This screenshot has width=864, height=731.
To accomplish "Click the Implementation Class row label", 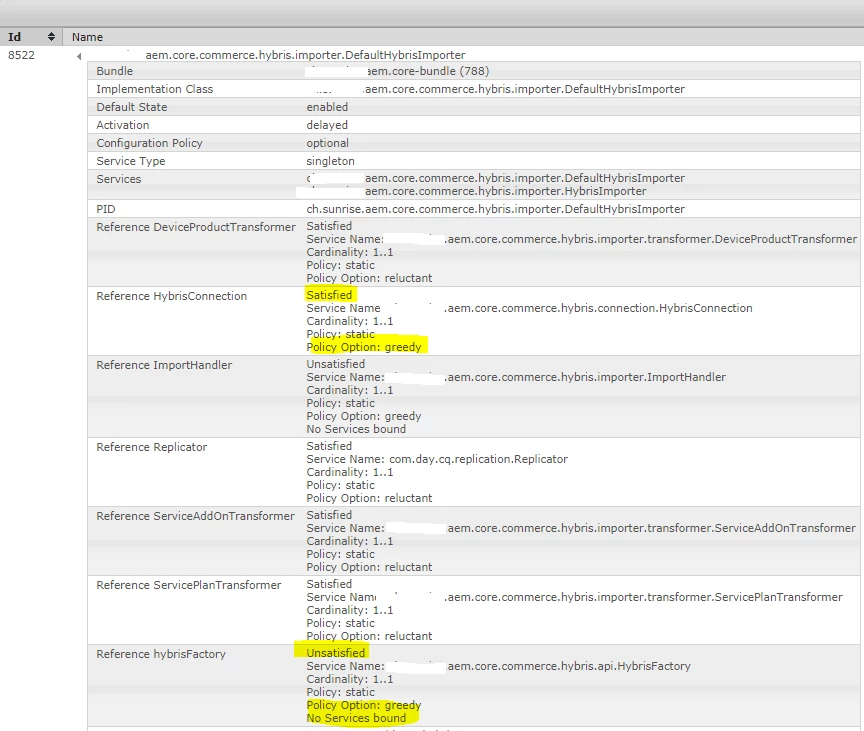I will pos(154,89).
